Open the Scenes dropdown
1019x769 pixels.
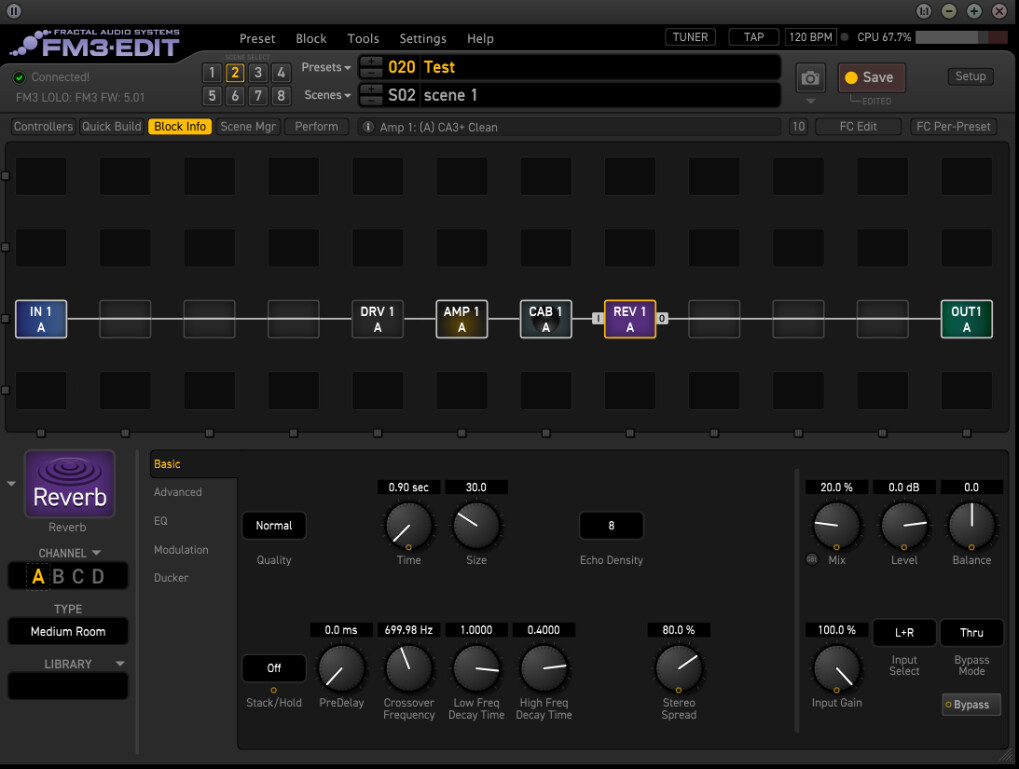click(328, 95)
